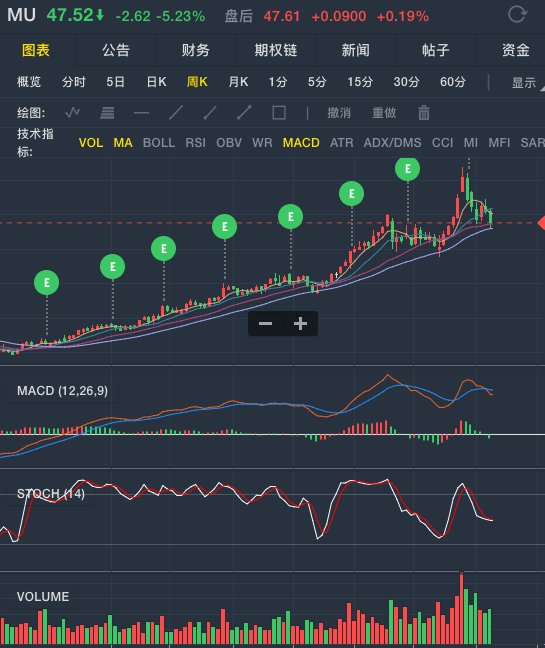The height and width of the screenshot is (648, 545).
Task: Enable the ADX/DMS indicator
Action: click(x=392, y=143)
